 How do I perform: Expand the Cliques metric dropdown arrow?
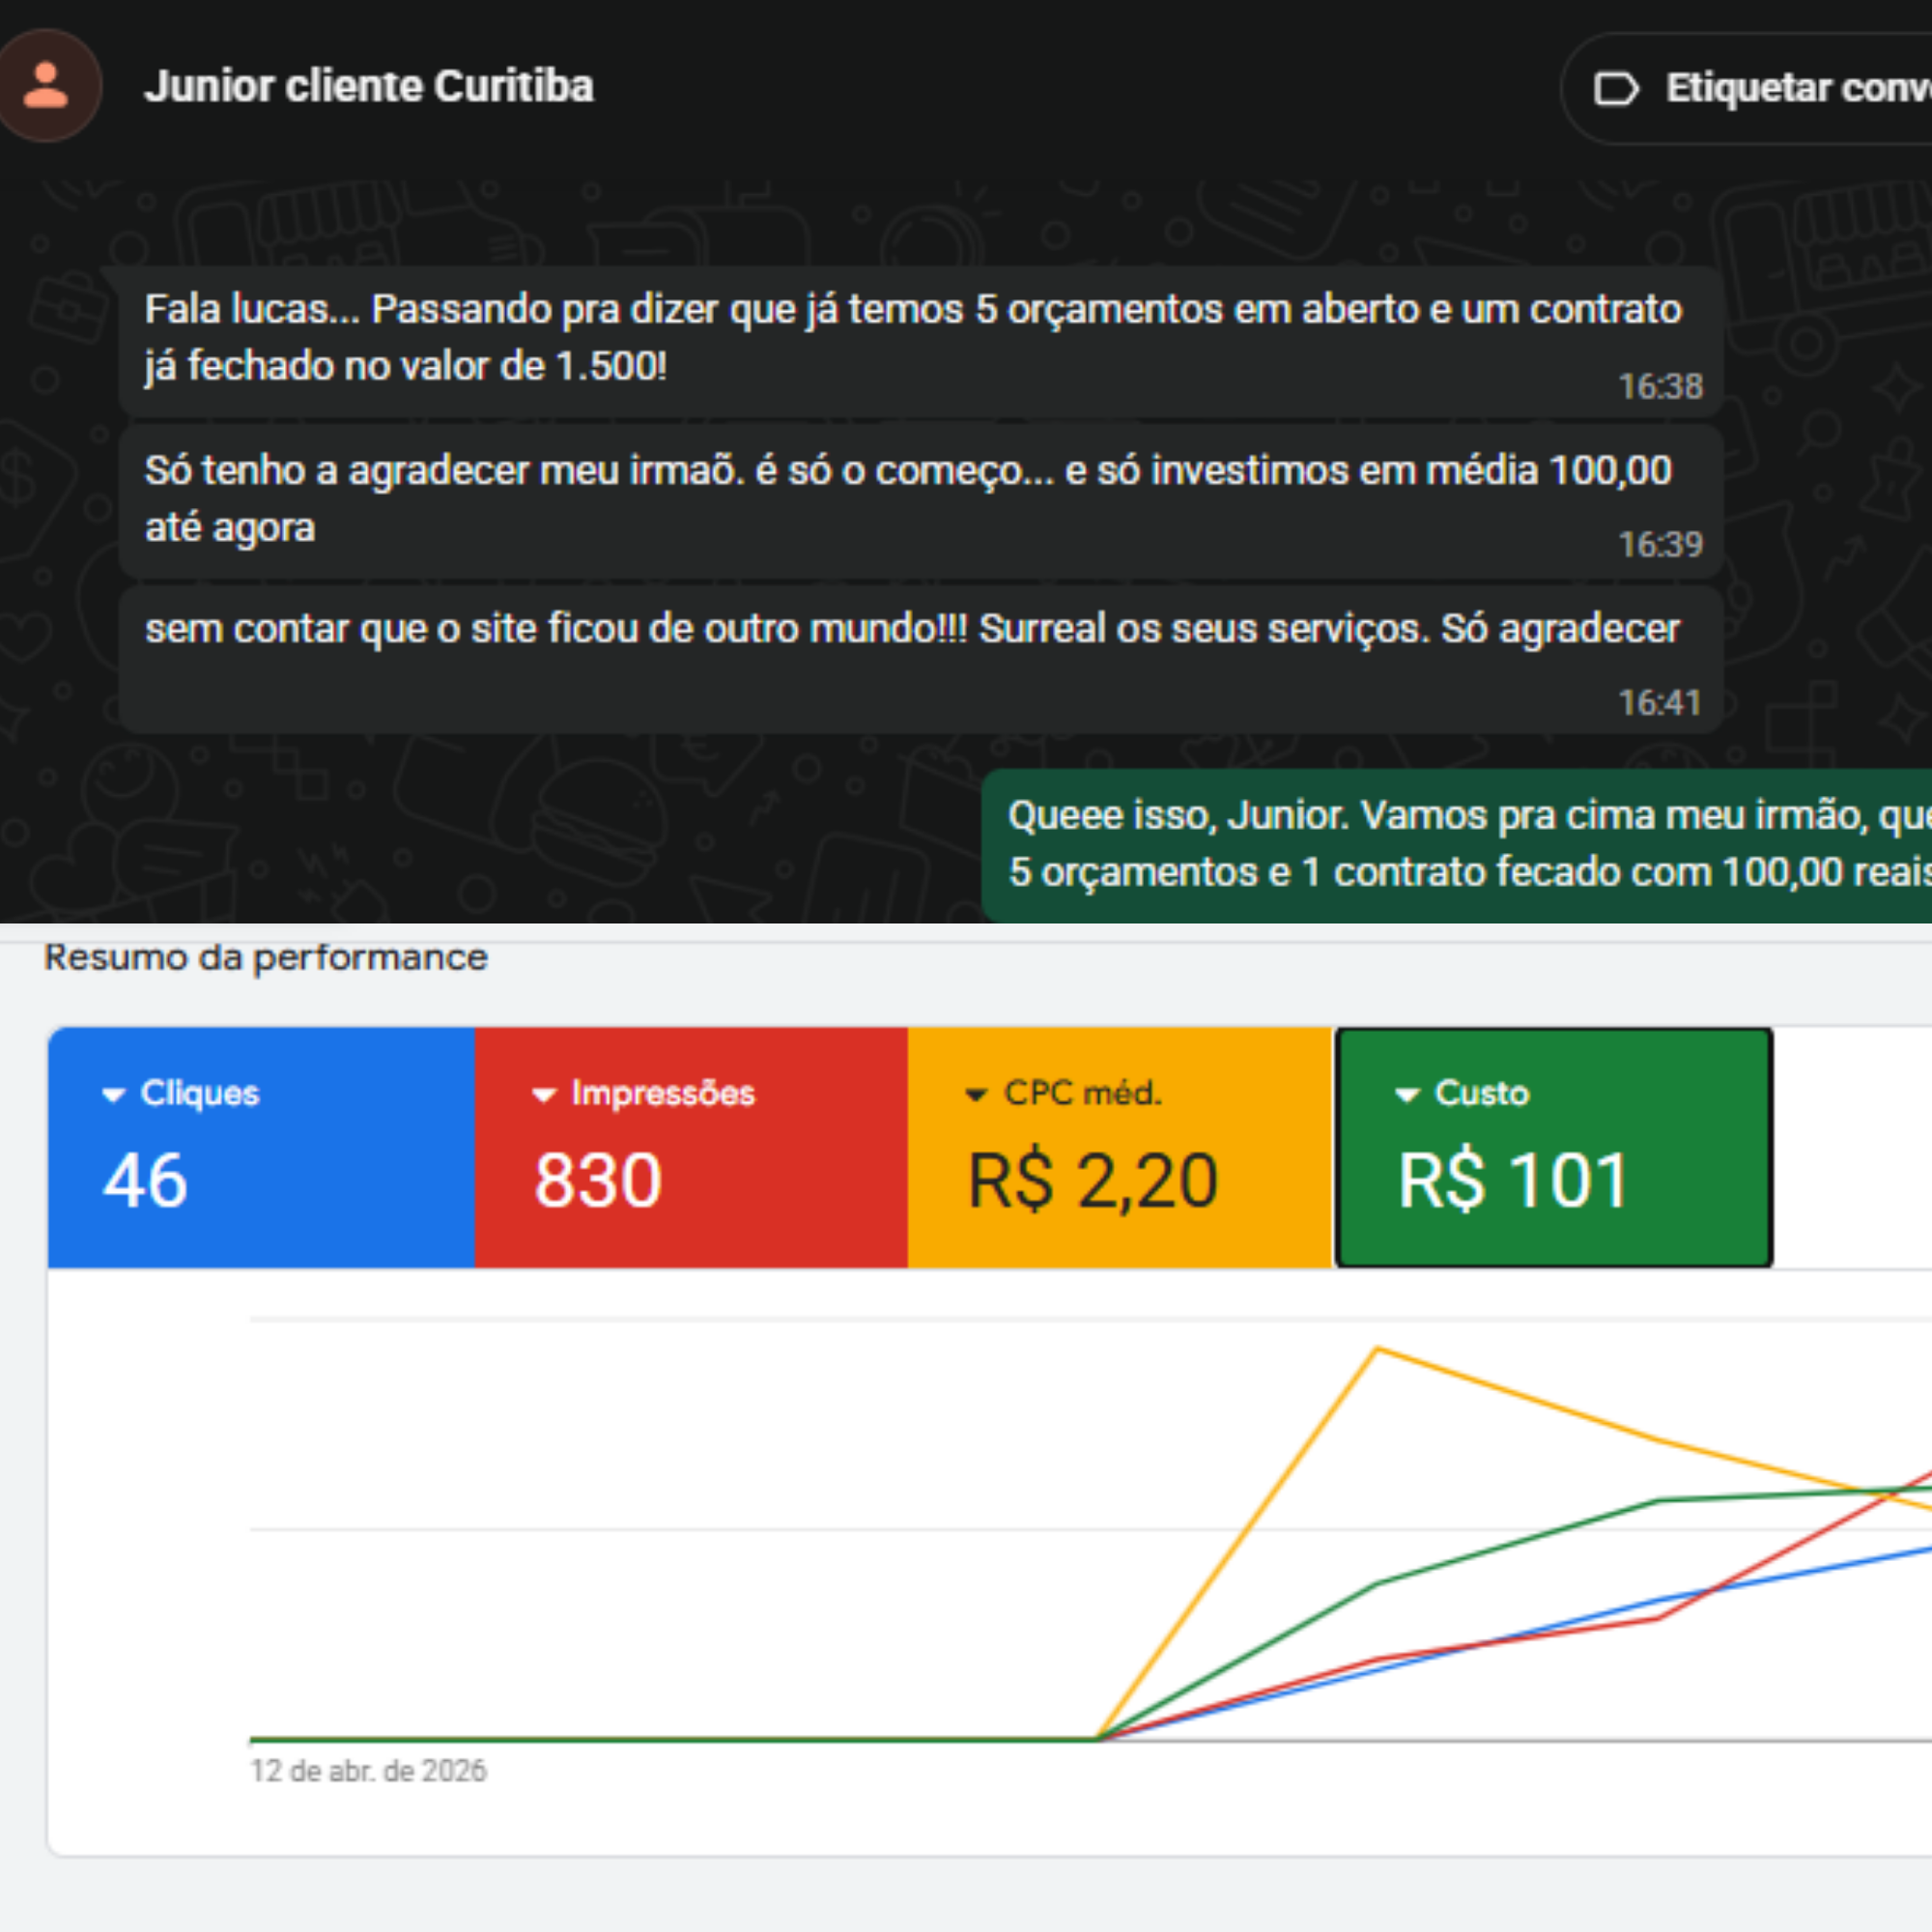tap(113, 1095)
